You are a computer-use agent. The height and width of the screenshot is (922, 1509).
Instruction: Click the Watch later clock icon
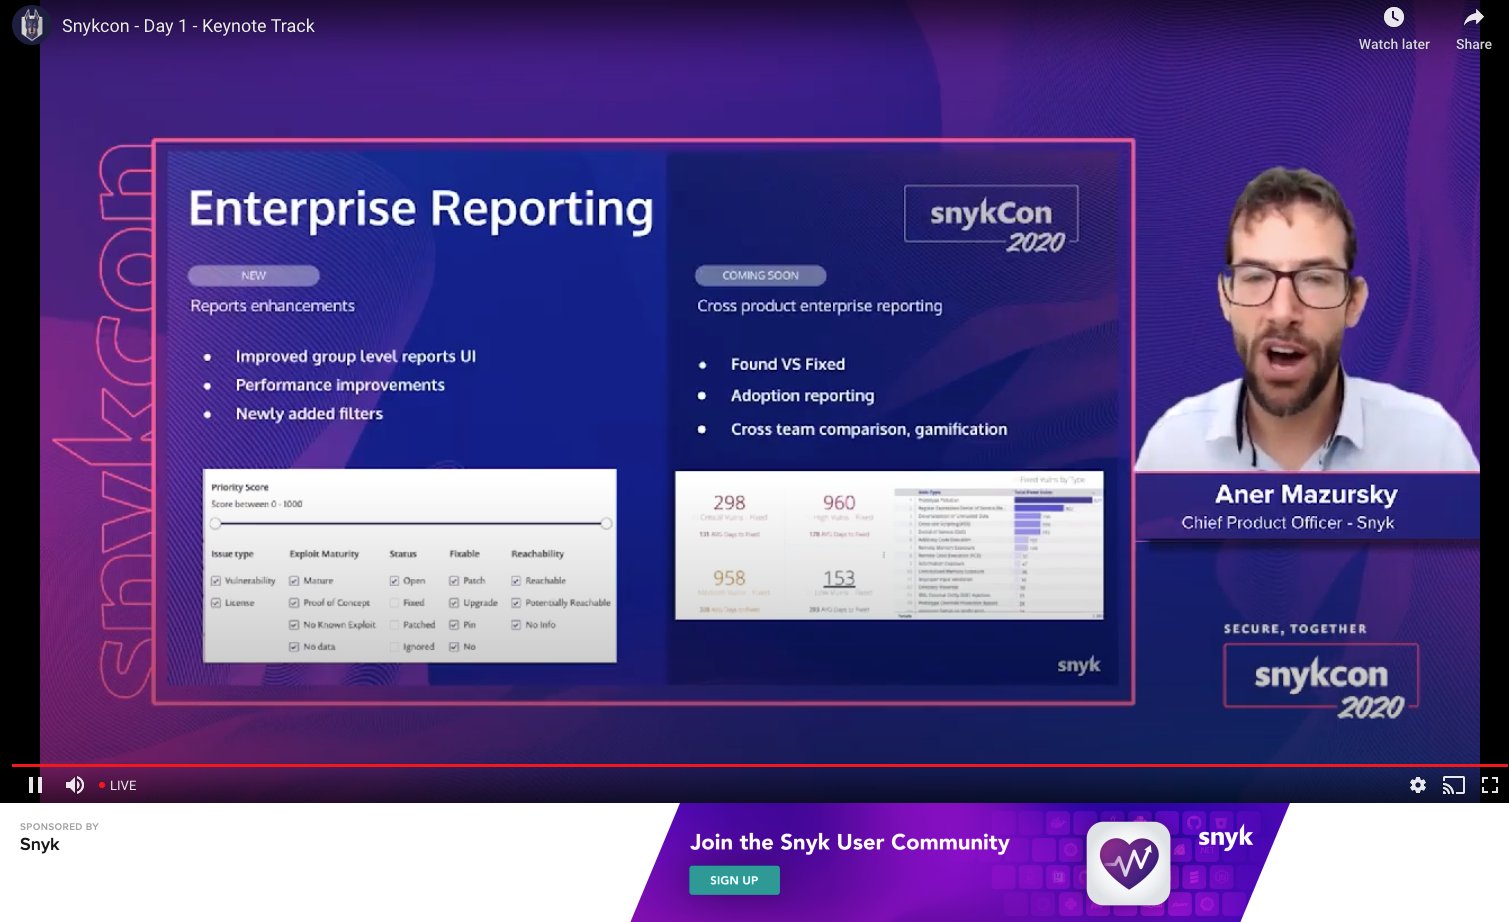coord(1393,16)
